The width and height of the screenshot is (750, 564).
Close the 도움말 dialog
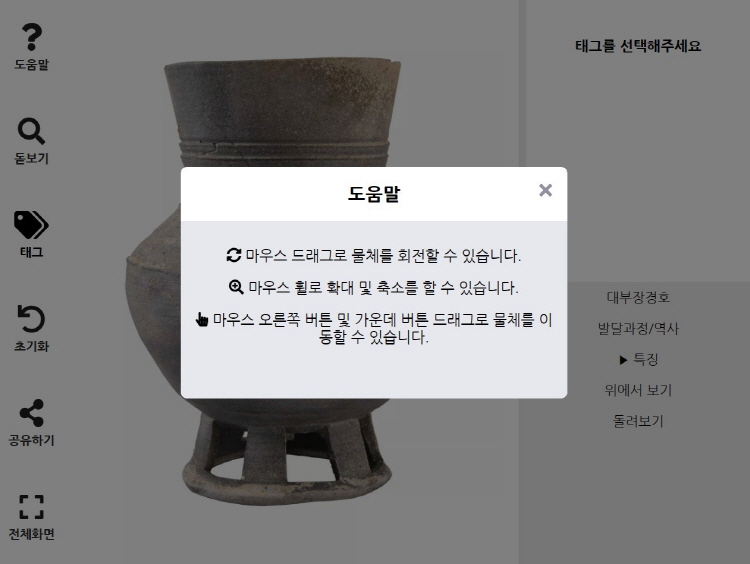click(545, 190)
